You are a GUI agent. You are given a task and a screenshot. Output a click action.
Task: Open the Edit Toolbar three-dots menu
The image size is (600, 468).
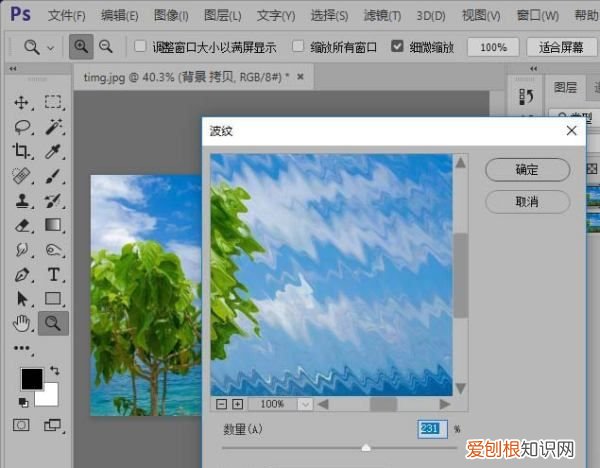[22, 348]
